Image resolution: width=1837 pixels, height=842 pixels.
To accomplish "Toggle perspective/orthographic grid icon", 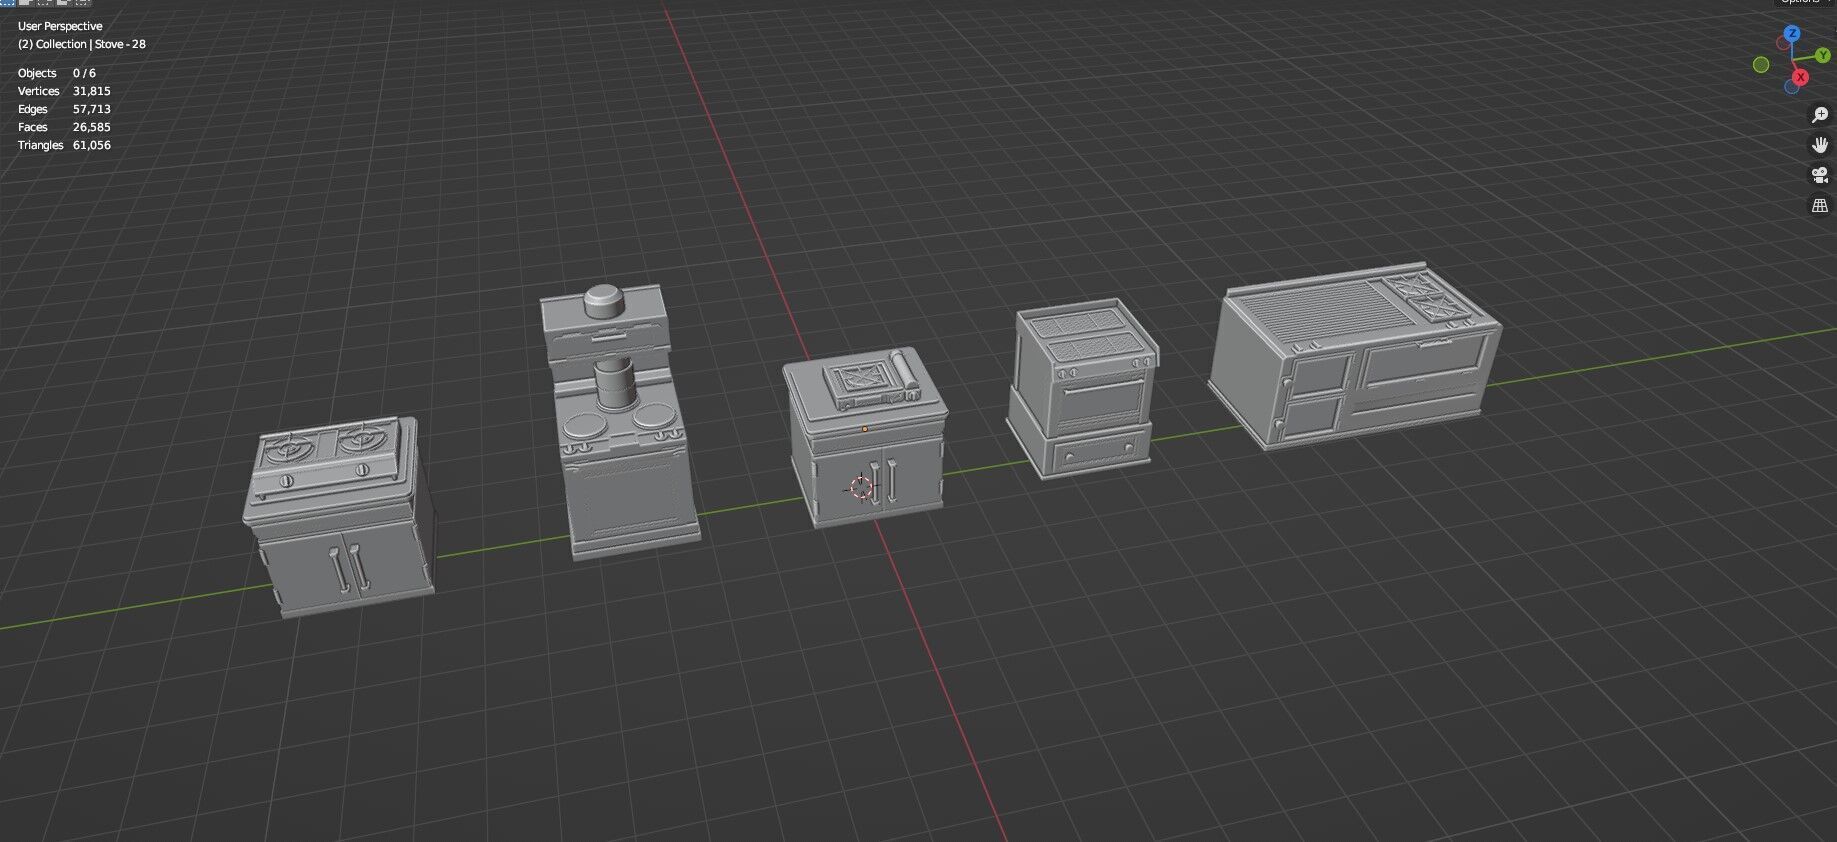I will point(1820,206).
